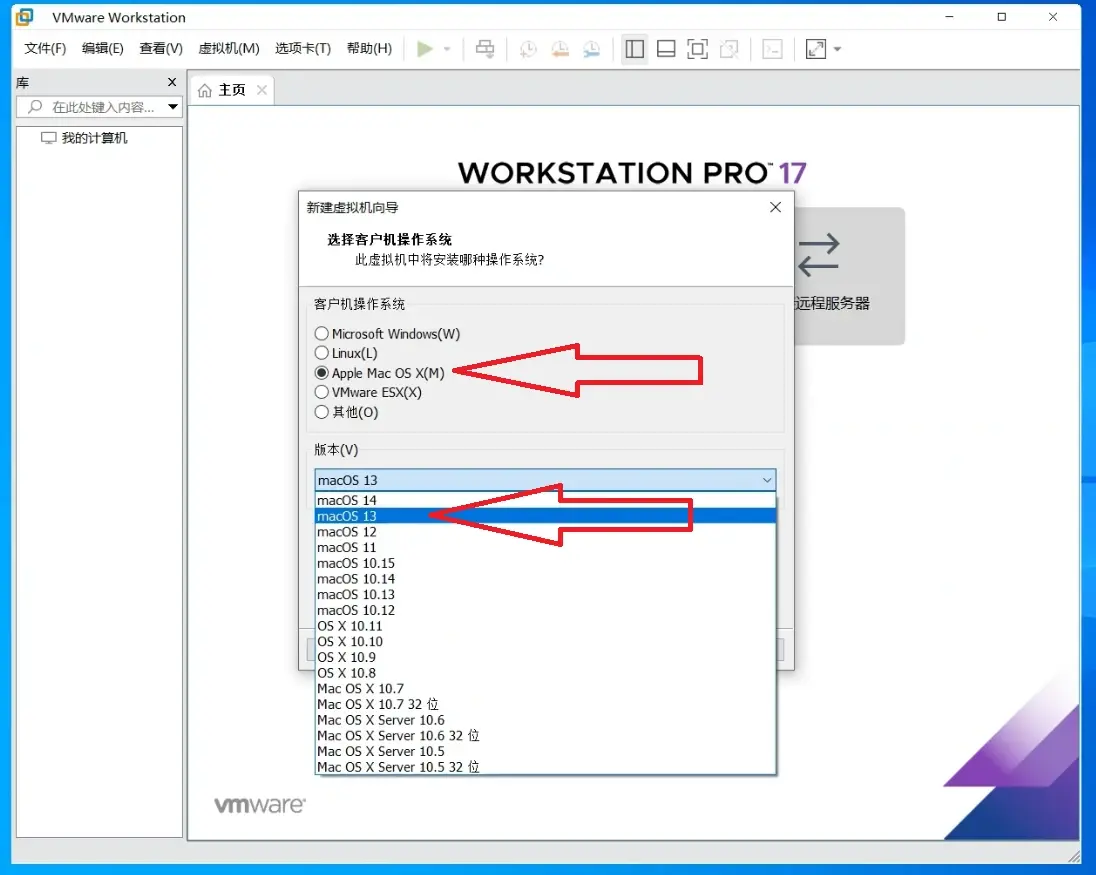Open the power options arrow beside play
This screenshot has width=1096, height=875.
tap(447, 49)
